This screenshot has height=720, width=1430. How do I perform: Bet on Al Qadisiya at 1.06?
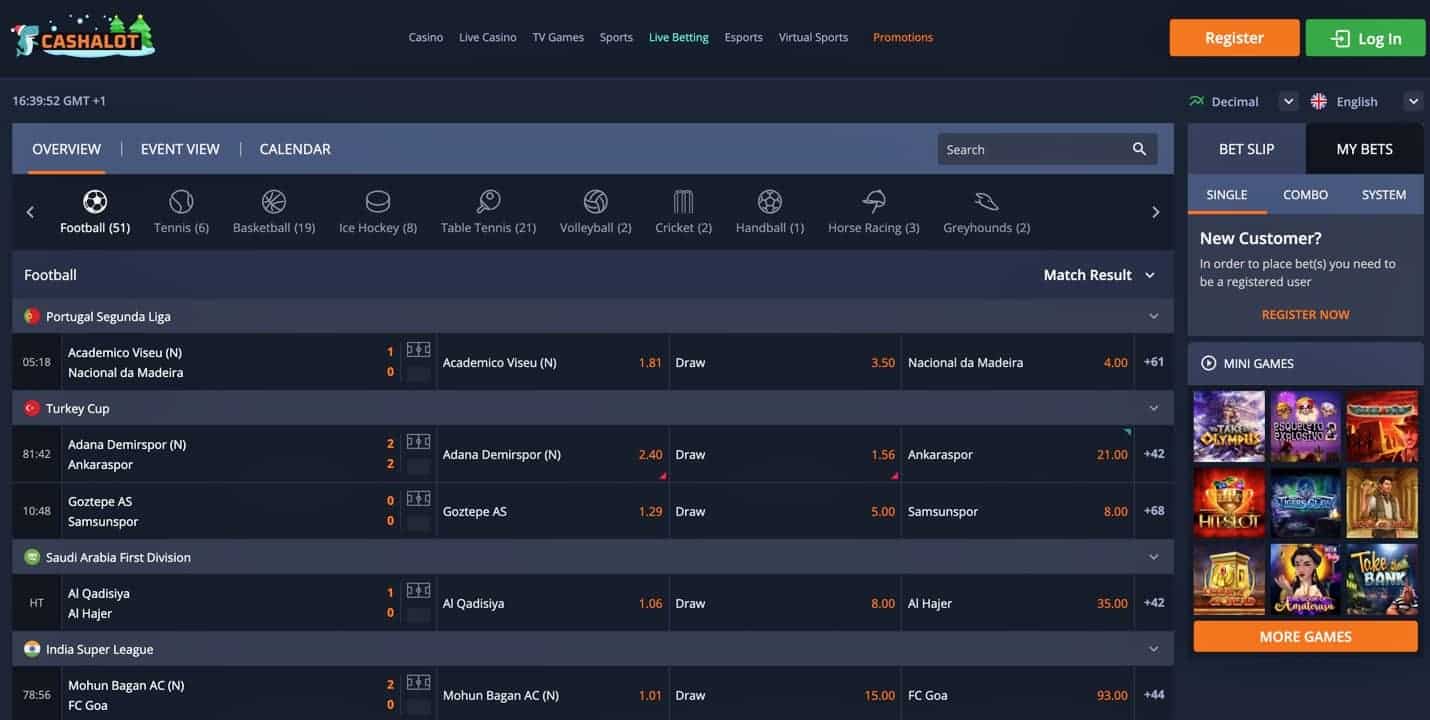point(553,603)
